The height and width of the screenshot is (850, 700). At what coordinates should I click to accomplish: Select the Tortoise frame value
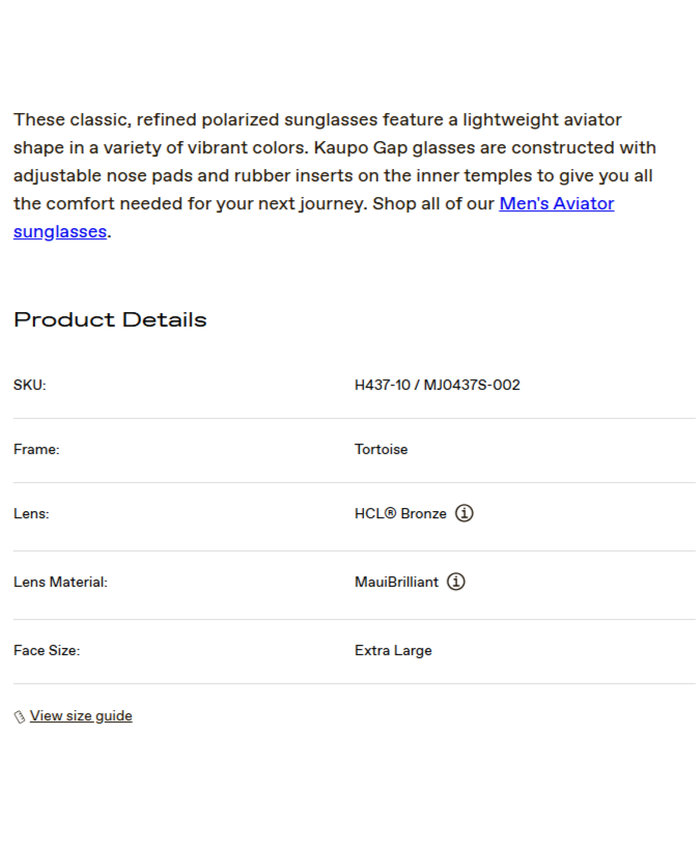(381, 449)
